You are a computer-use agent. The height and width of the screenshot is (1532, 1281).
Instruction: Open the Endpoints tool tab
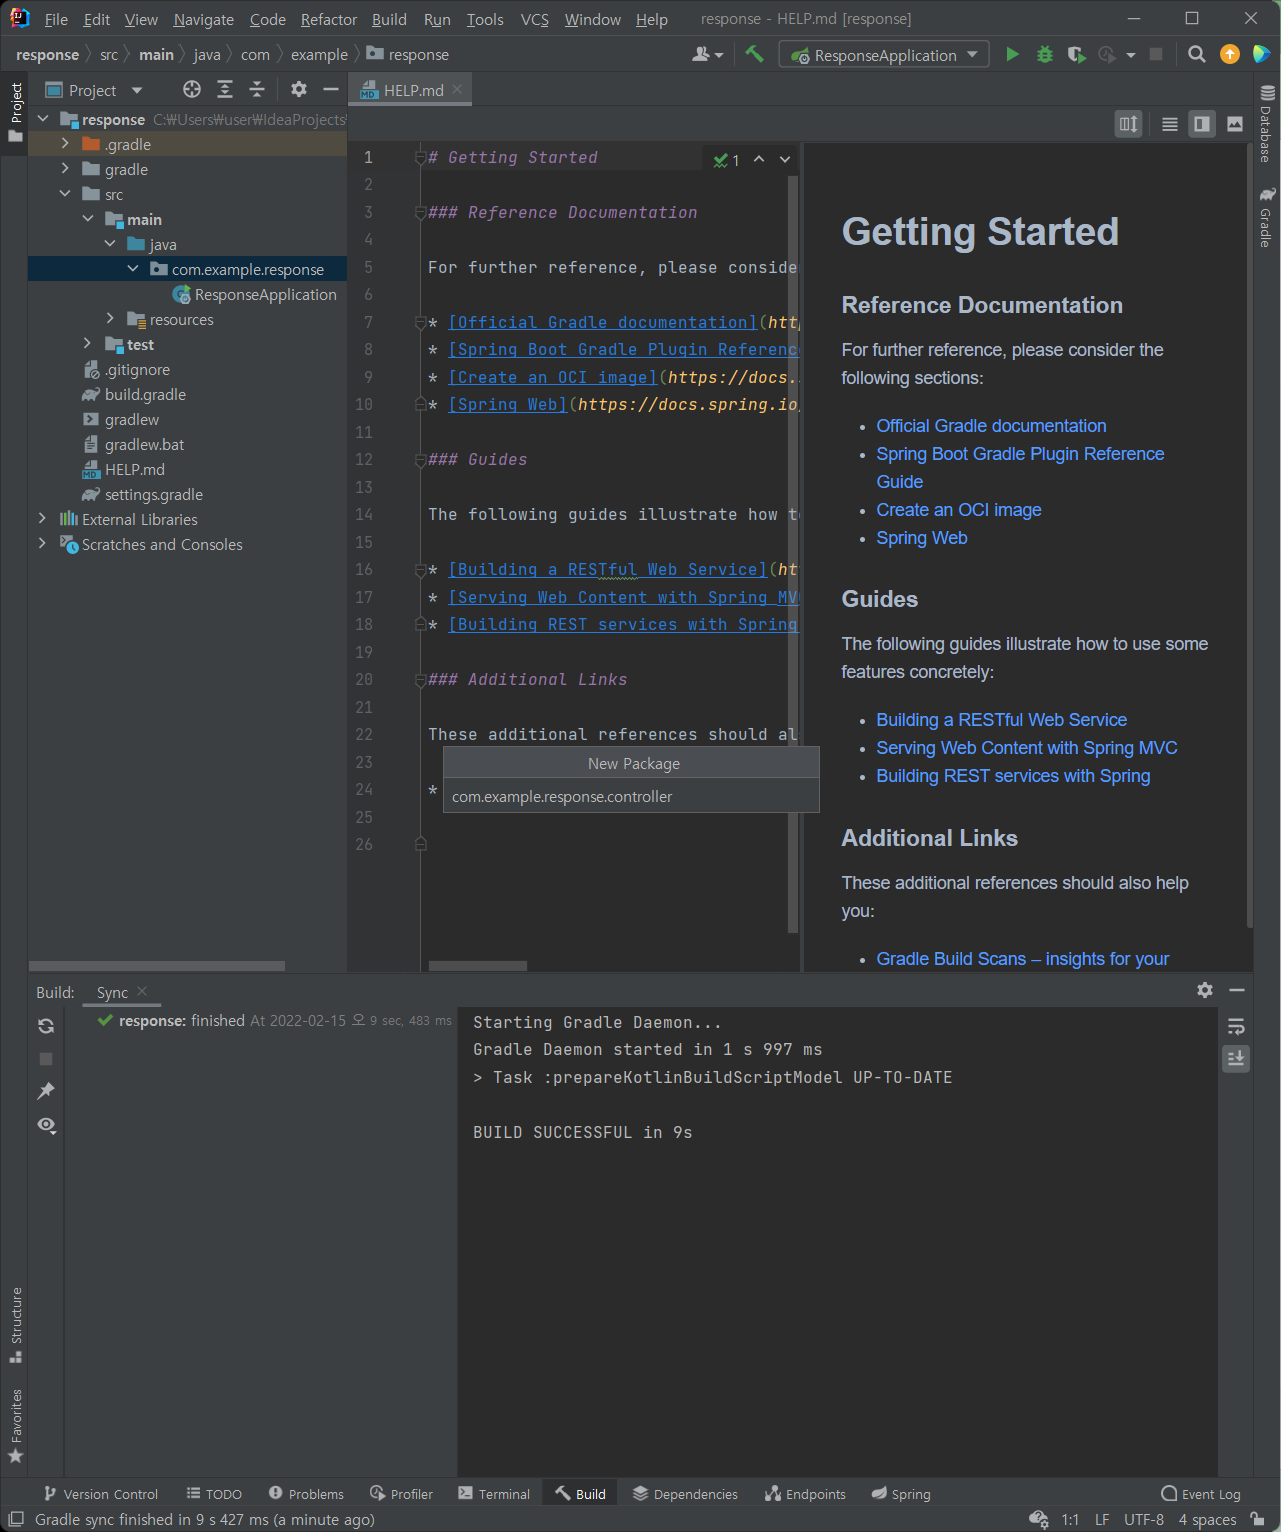click(x=805, y=1494)
